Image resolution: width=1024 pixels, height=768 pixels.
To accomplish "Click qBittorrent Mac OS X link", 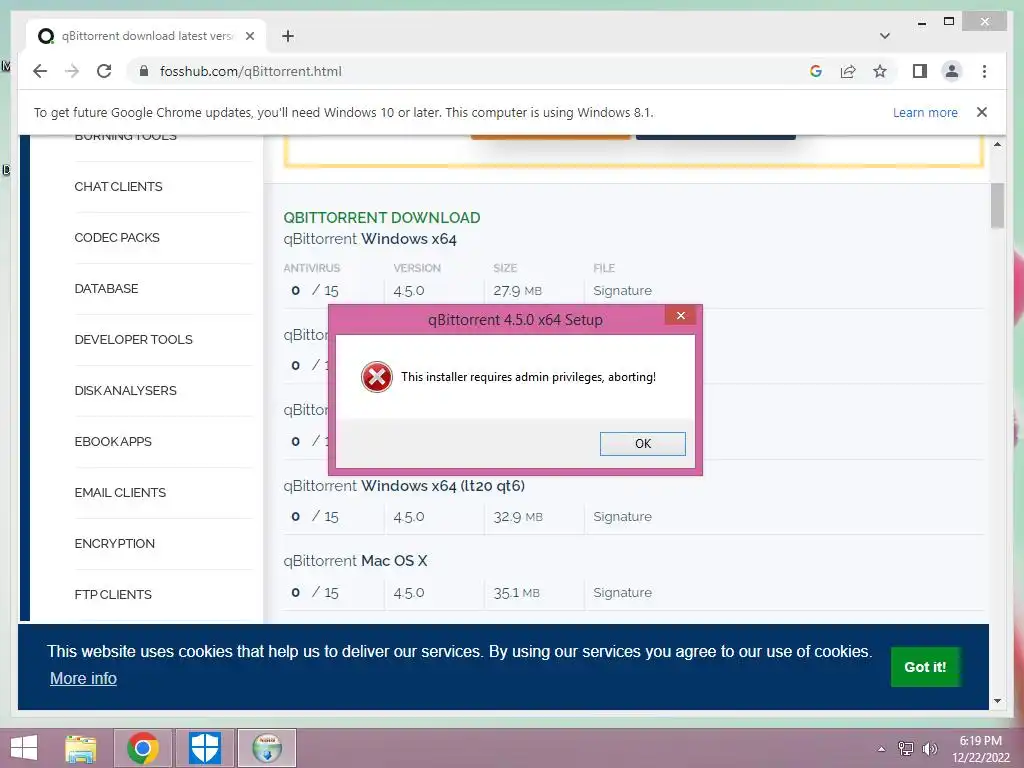I will (355, 561).
